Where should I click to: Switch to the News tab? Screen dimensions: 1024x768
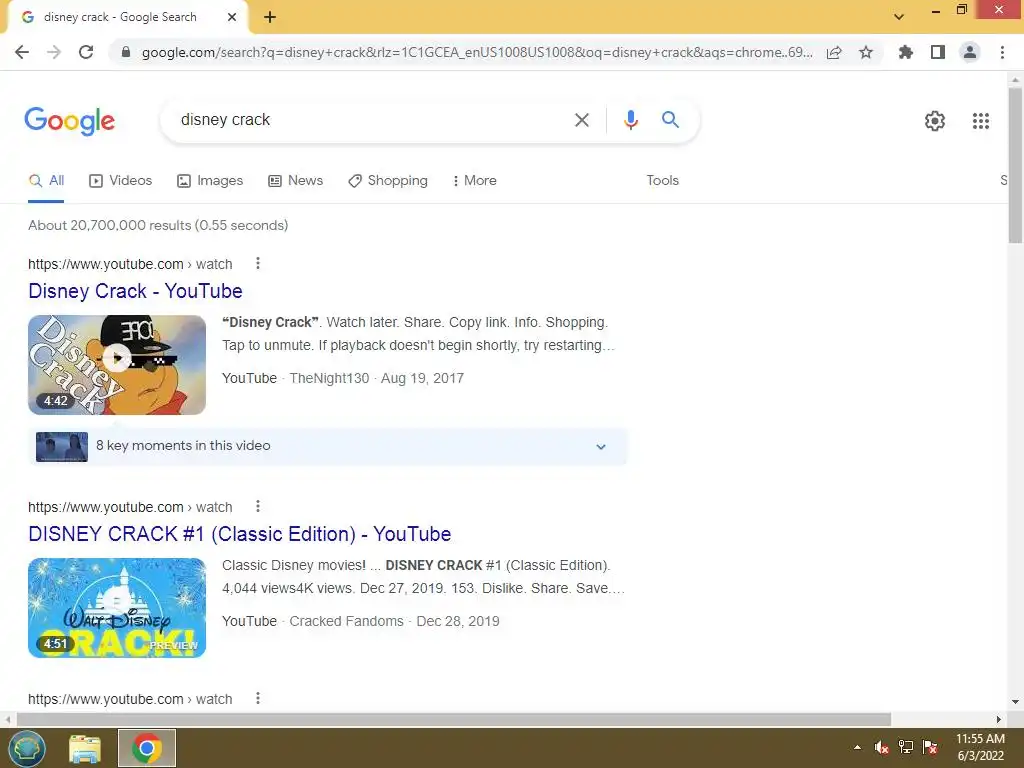(x=296, y=181)
